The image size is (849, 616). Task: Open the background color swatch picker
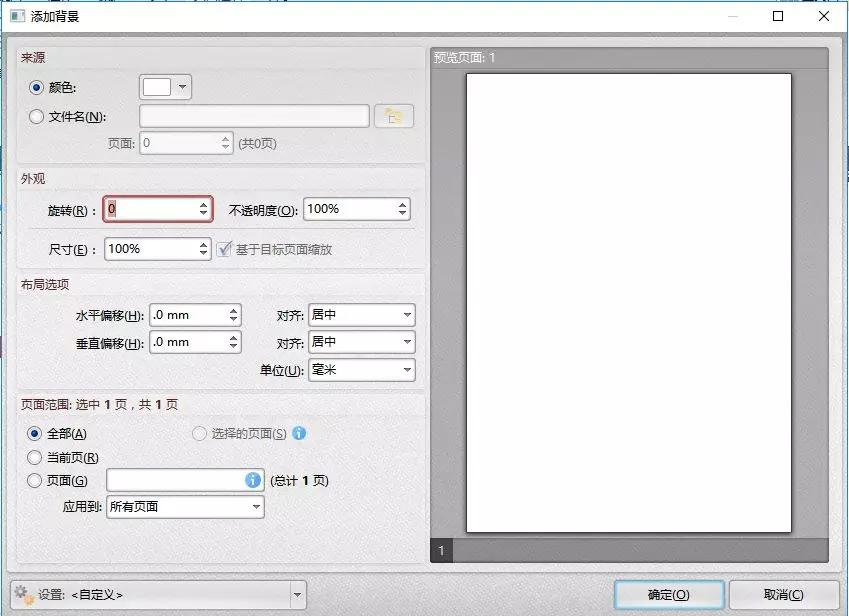click(165, 87)
